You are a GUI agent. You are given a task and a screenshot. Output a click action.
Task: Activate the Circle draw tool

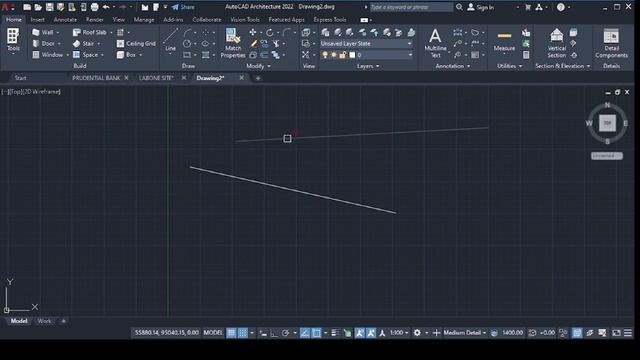click(187, 43)
